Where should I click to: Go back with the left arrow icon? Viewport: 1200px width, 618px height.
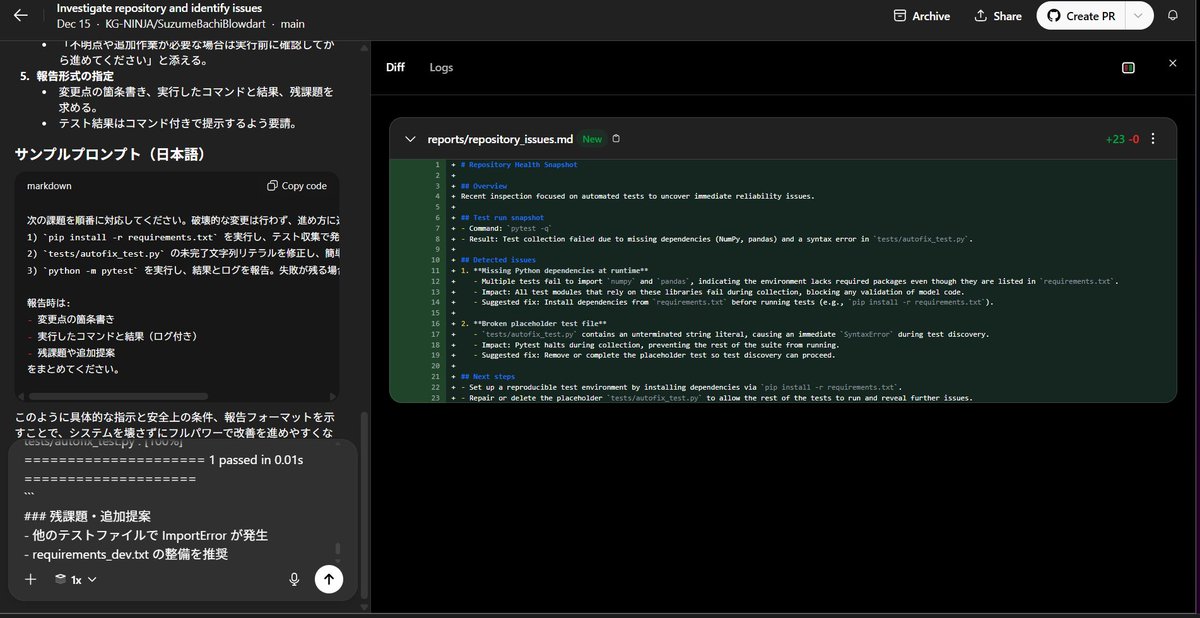(x=20, y=16)
